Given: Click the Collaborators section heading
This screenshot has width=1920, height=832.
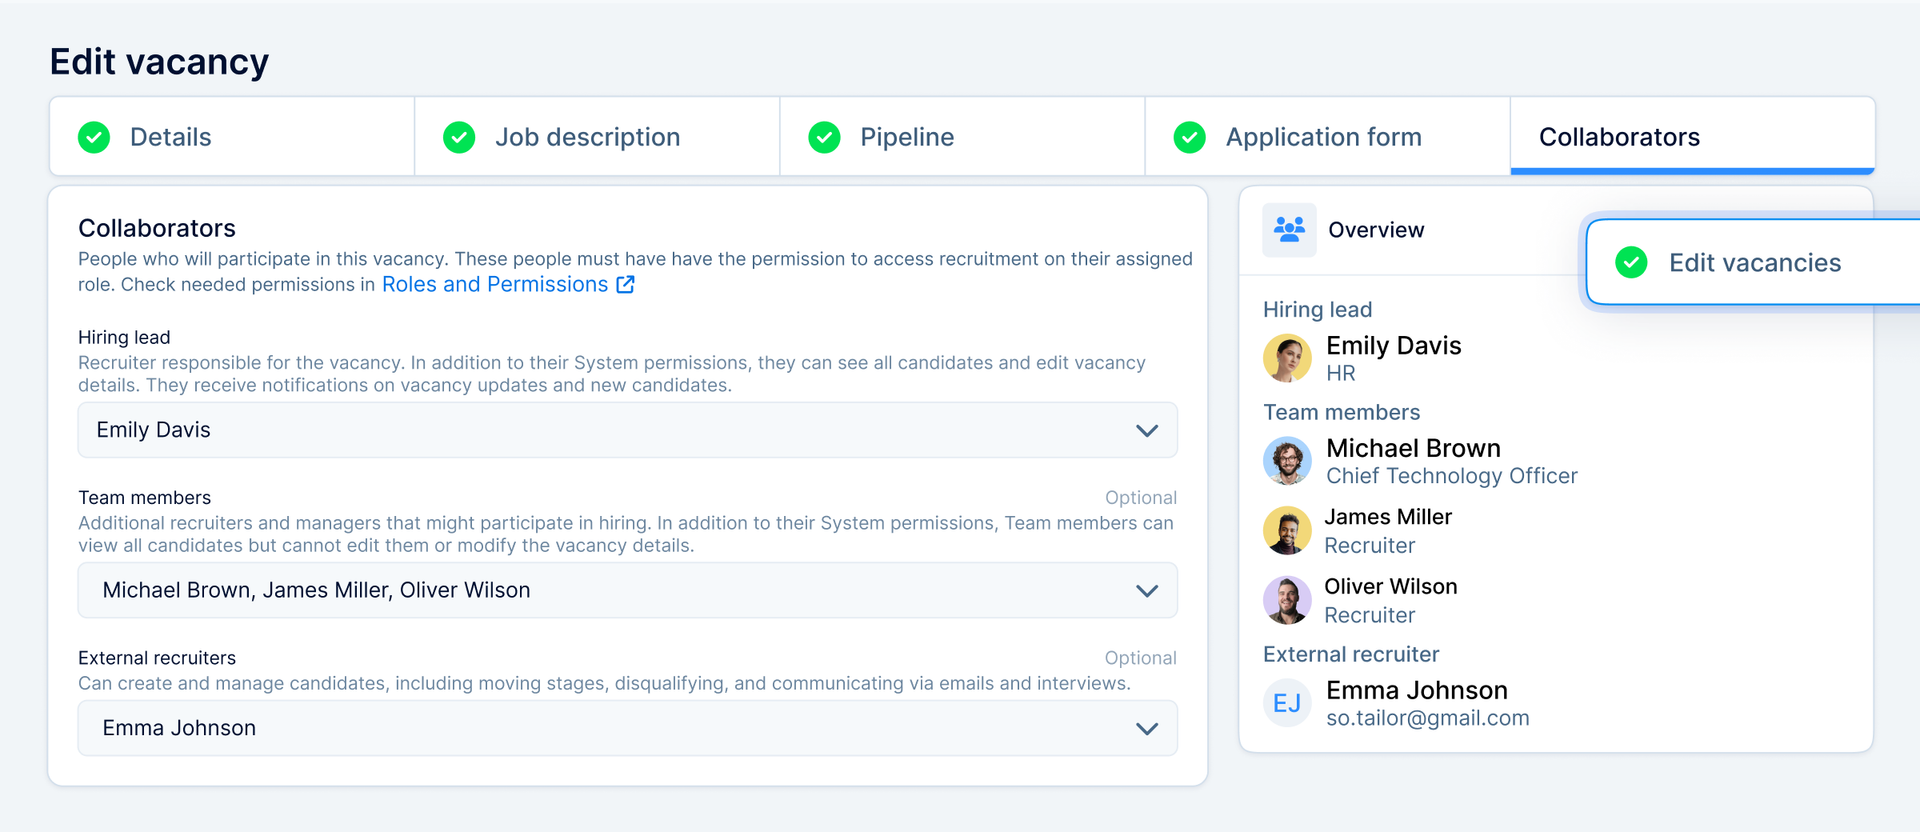Looking at the screenshot, I should [x=157, y=228].
